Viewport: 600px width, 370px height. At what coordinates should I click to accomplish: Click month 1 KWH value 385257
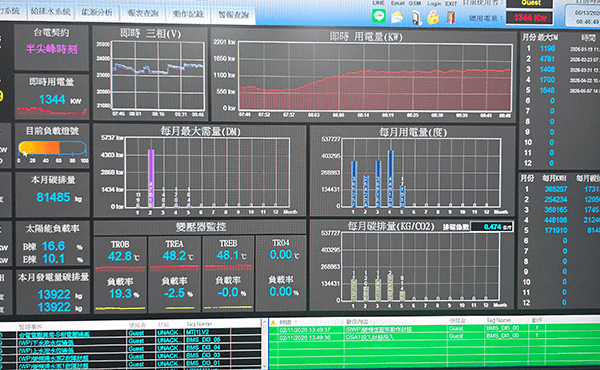556,189
